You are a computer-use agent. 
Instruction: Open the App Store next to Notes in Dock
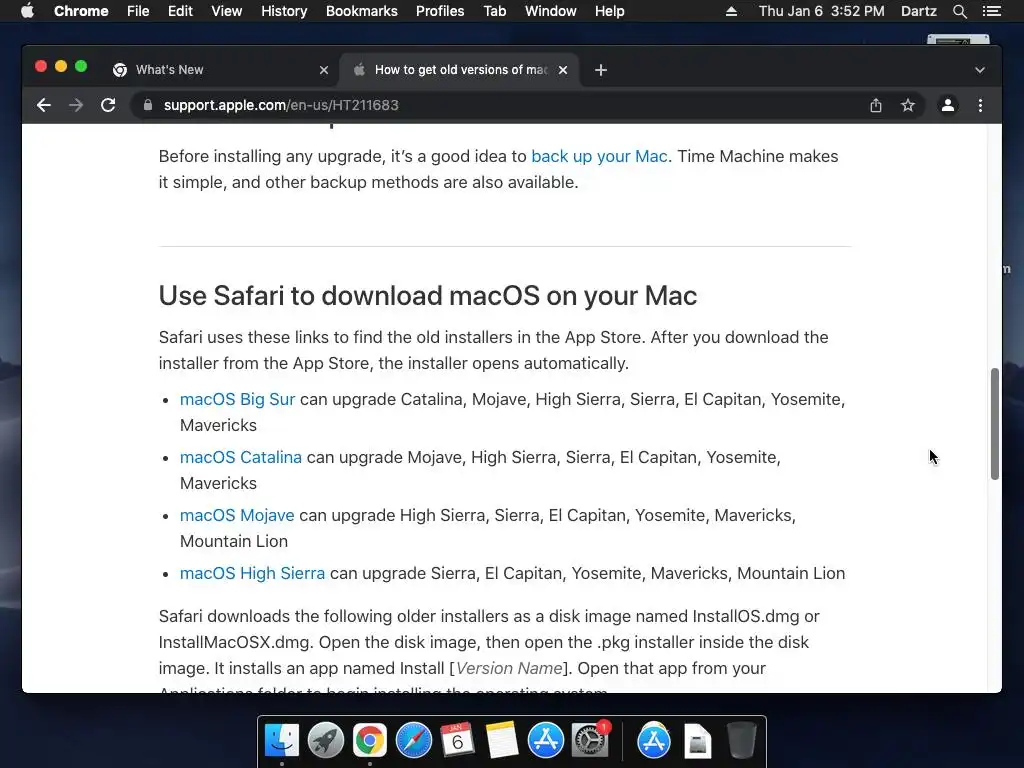pos(545,741)
